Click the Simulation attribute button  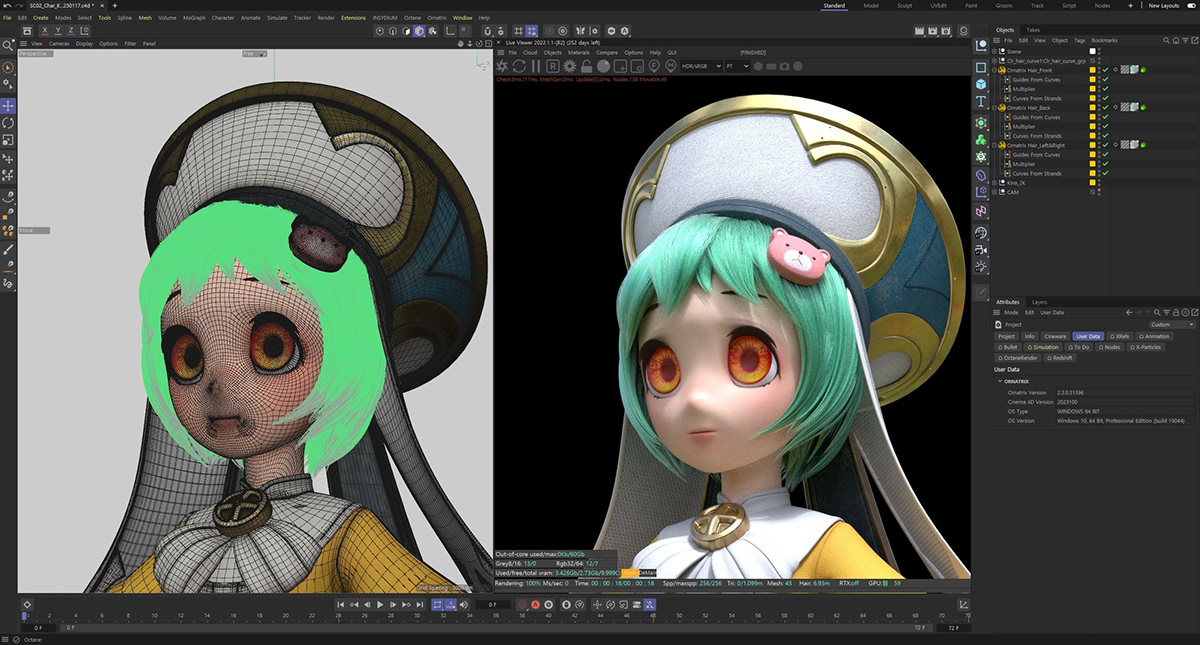1044,347
